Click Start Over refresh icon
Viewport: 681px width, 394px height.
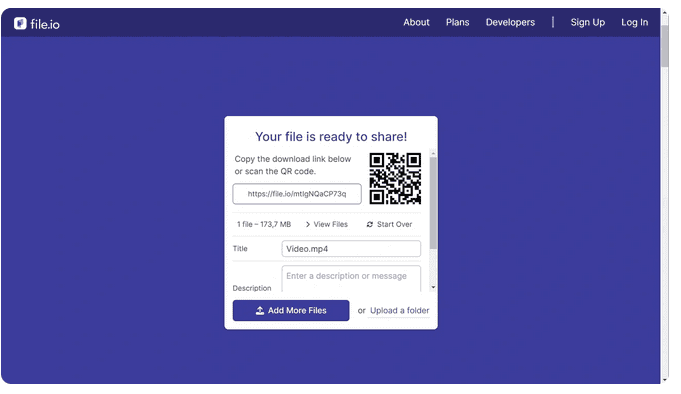pyautogui.click(x=370, y=224)
